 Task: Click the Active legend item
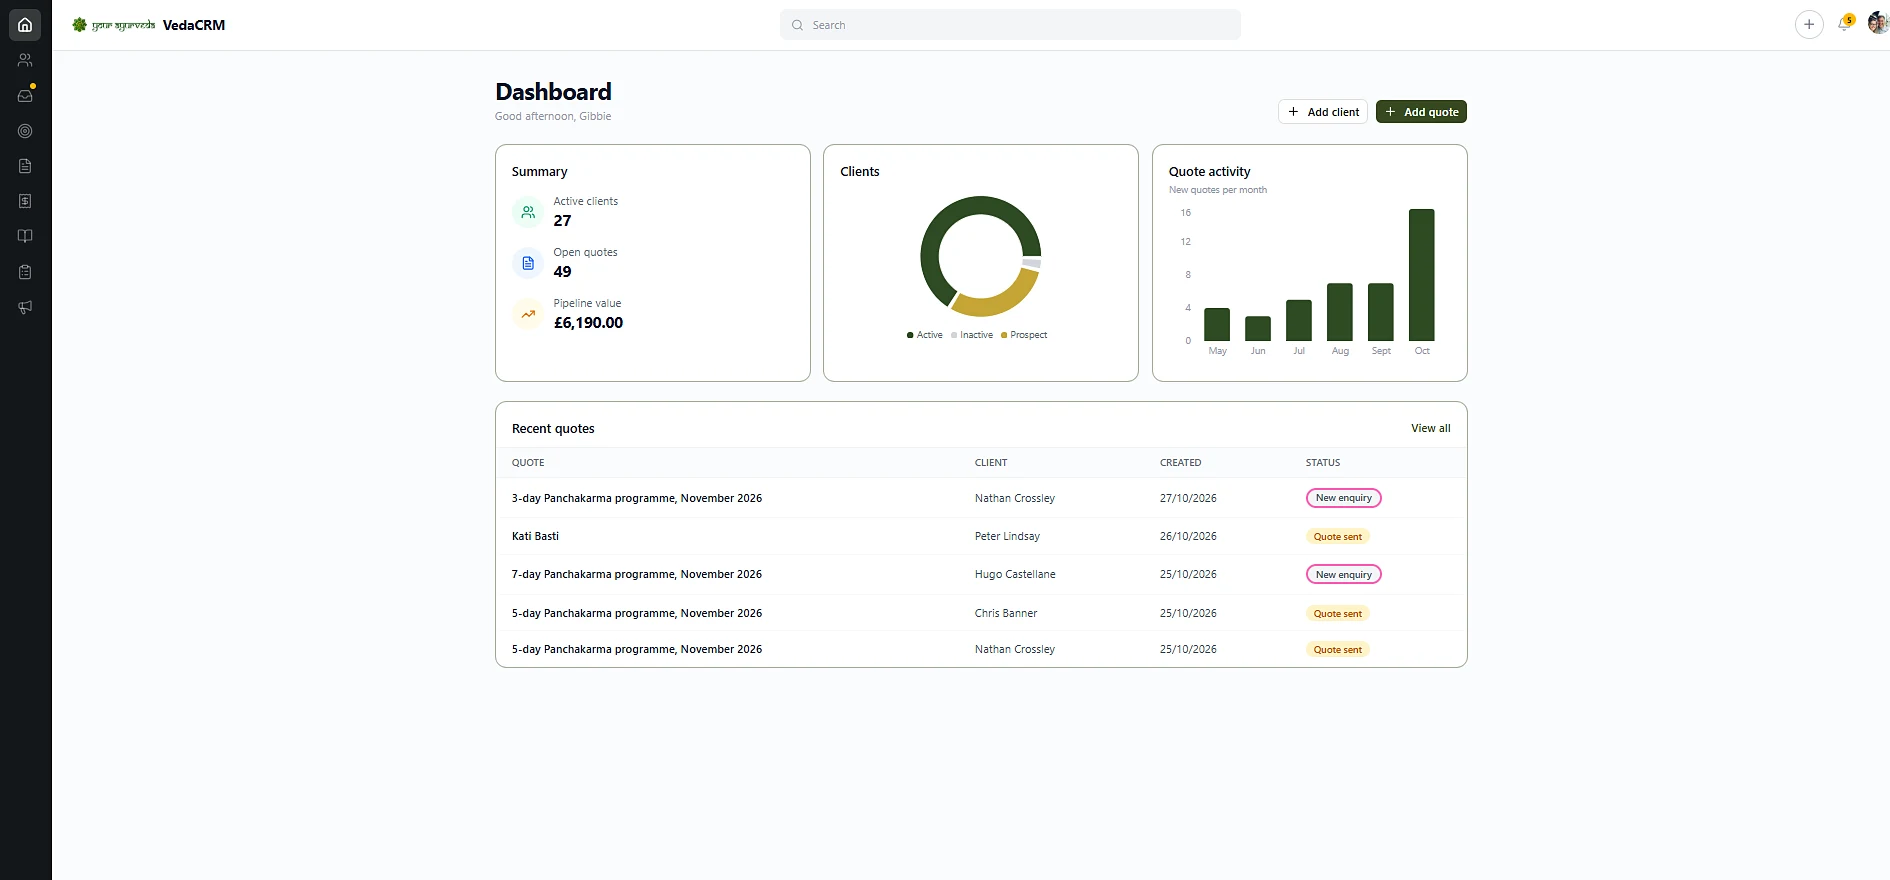point(925,335)
